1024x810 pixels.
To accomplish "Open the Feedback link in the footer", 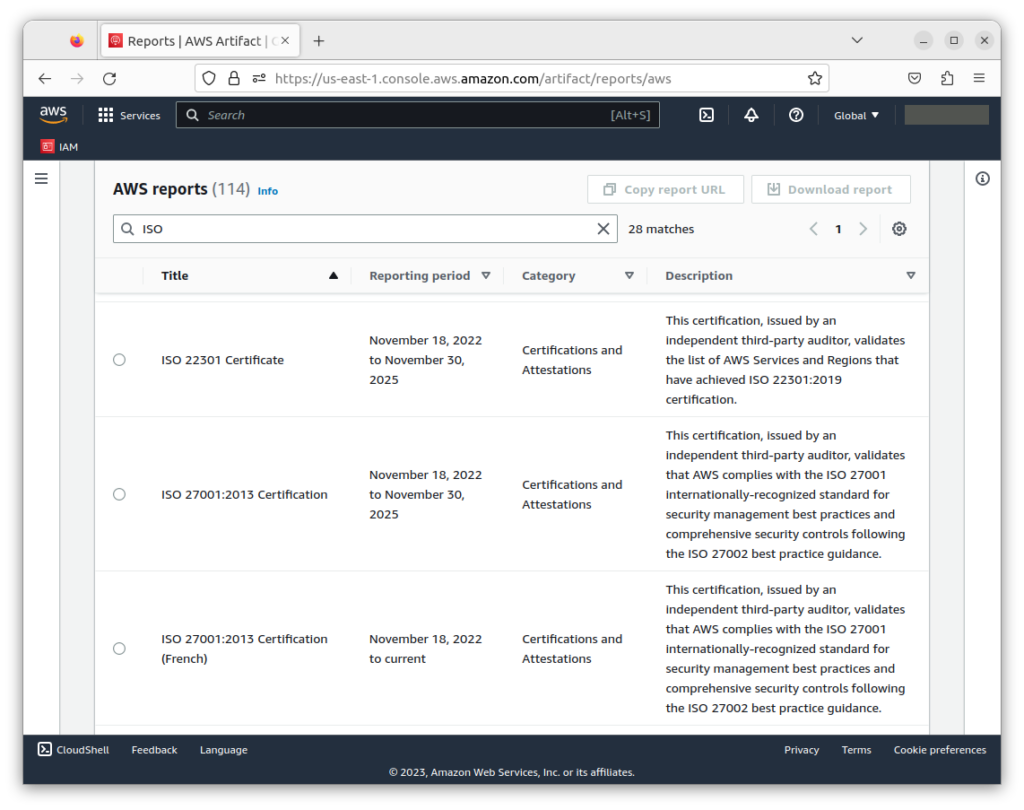I will pos(154,749).
